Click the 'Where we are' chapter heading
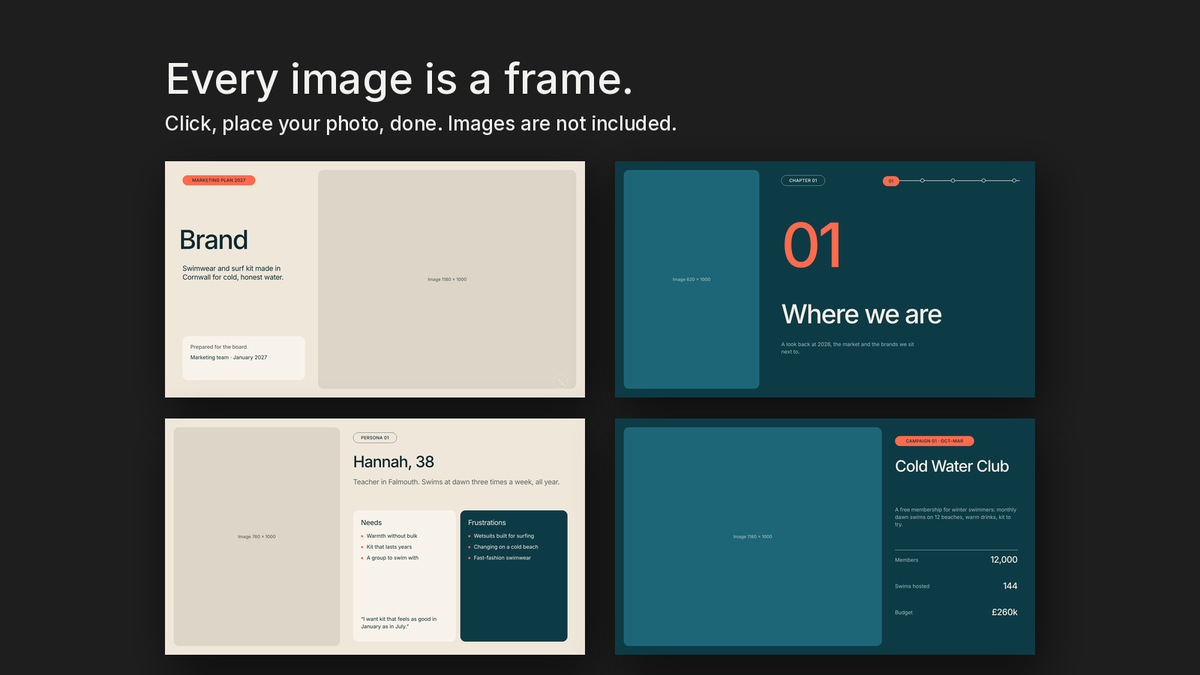 (x=861, y=314)
